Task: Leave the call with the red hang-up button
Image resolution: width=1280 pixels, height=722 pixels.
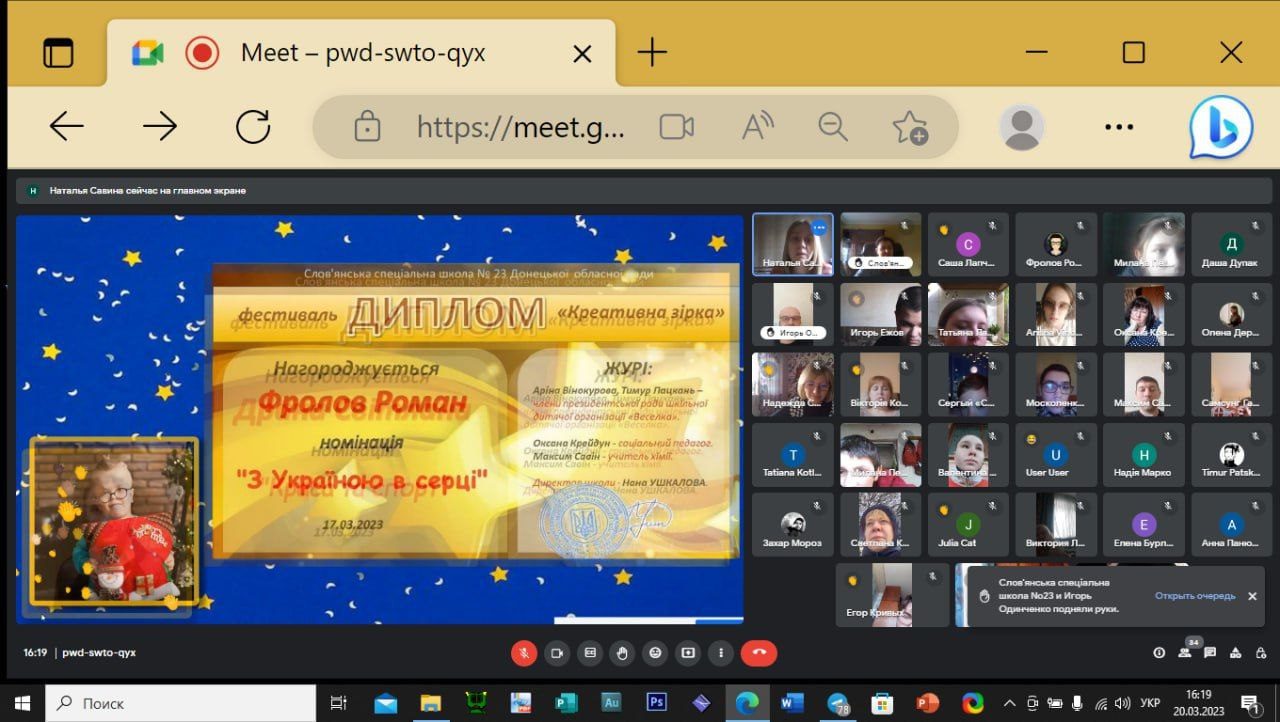Action: coord(759,653)
